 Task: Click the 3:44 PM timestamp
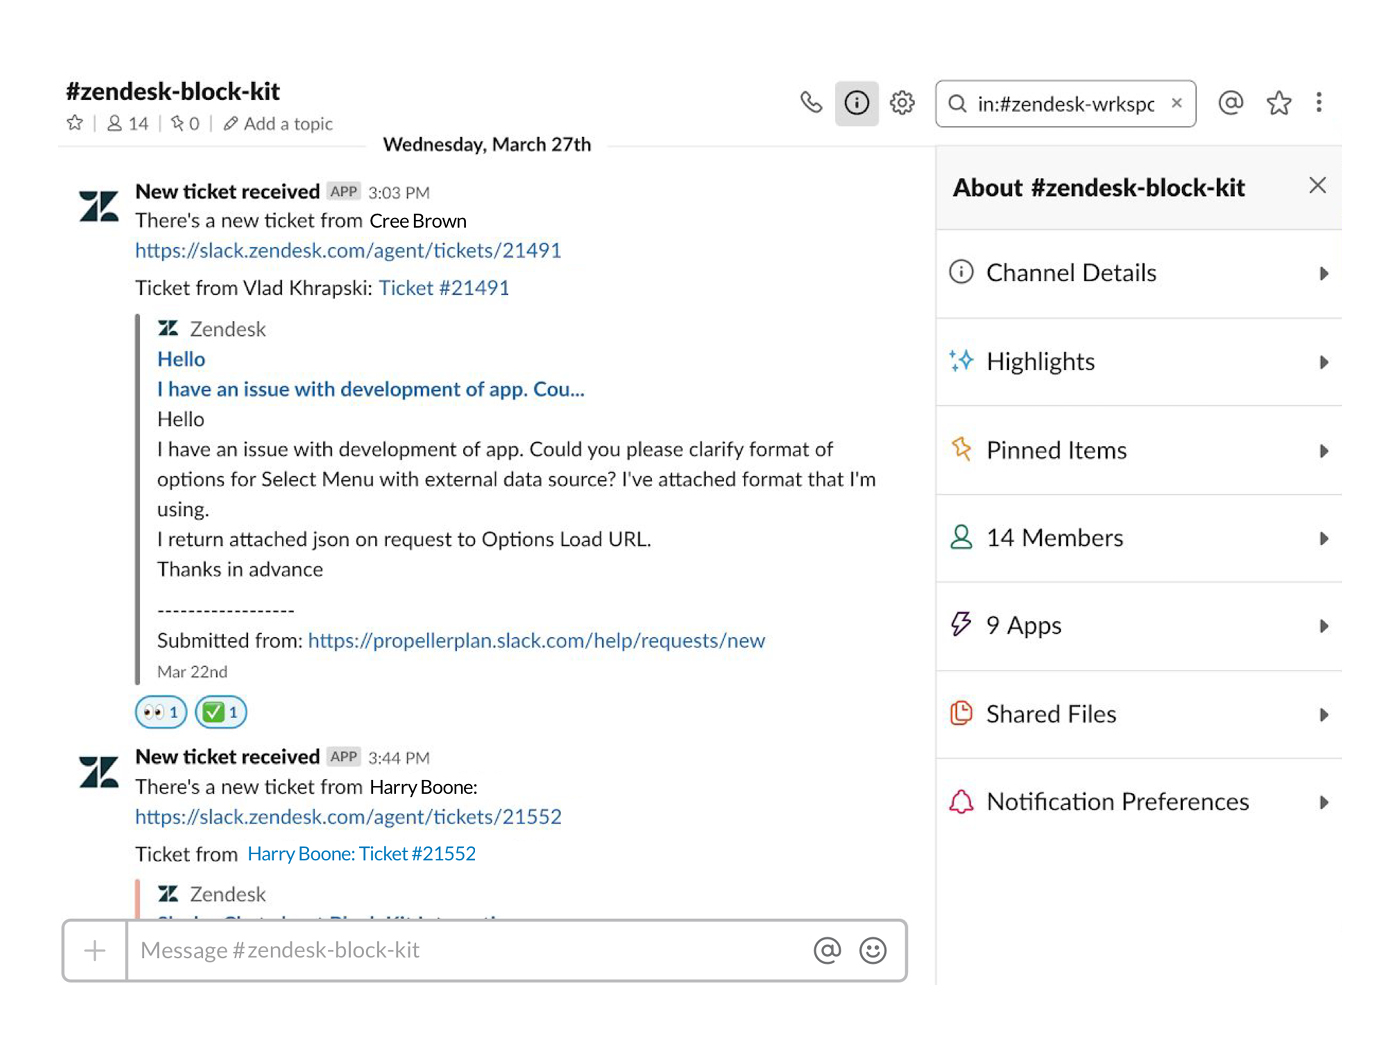(x=399, y=758)
